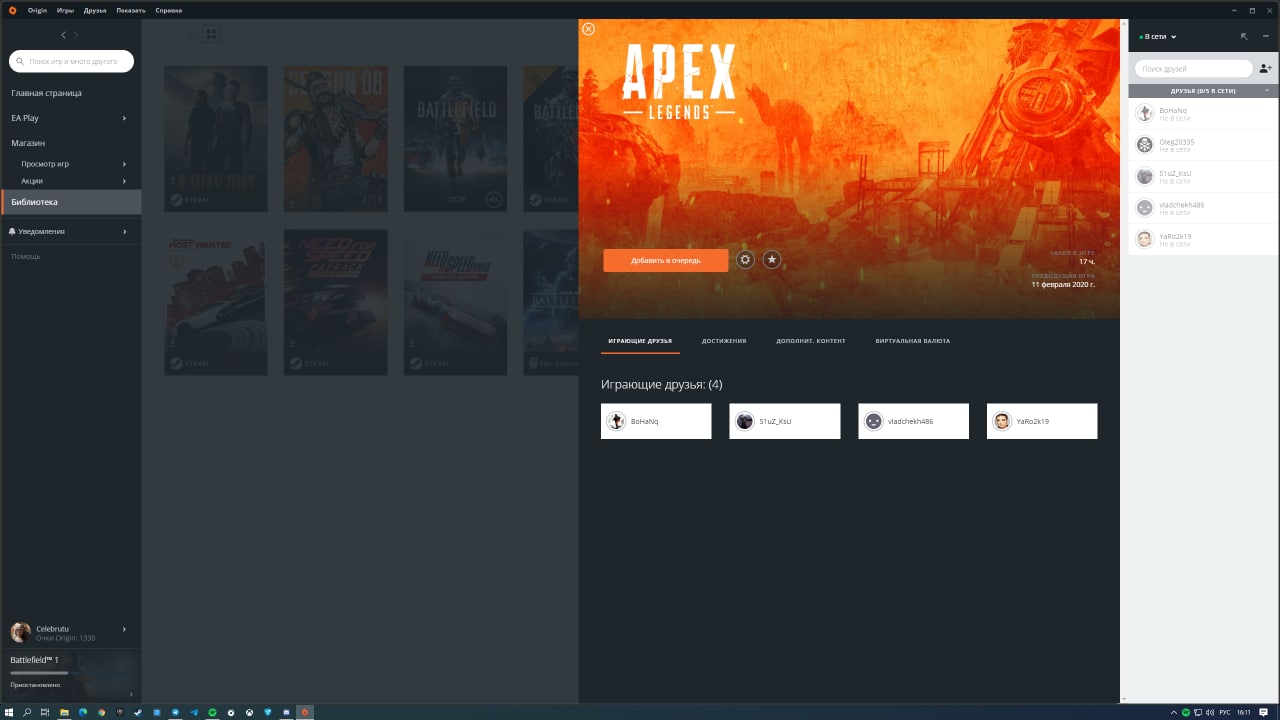Show hidden tray icons

pos(1174,712)
